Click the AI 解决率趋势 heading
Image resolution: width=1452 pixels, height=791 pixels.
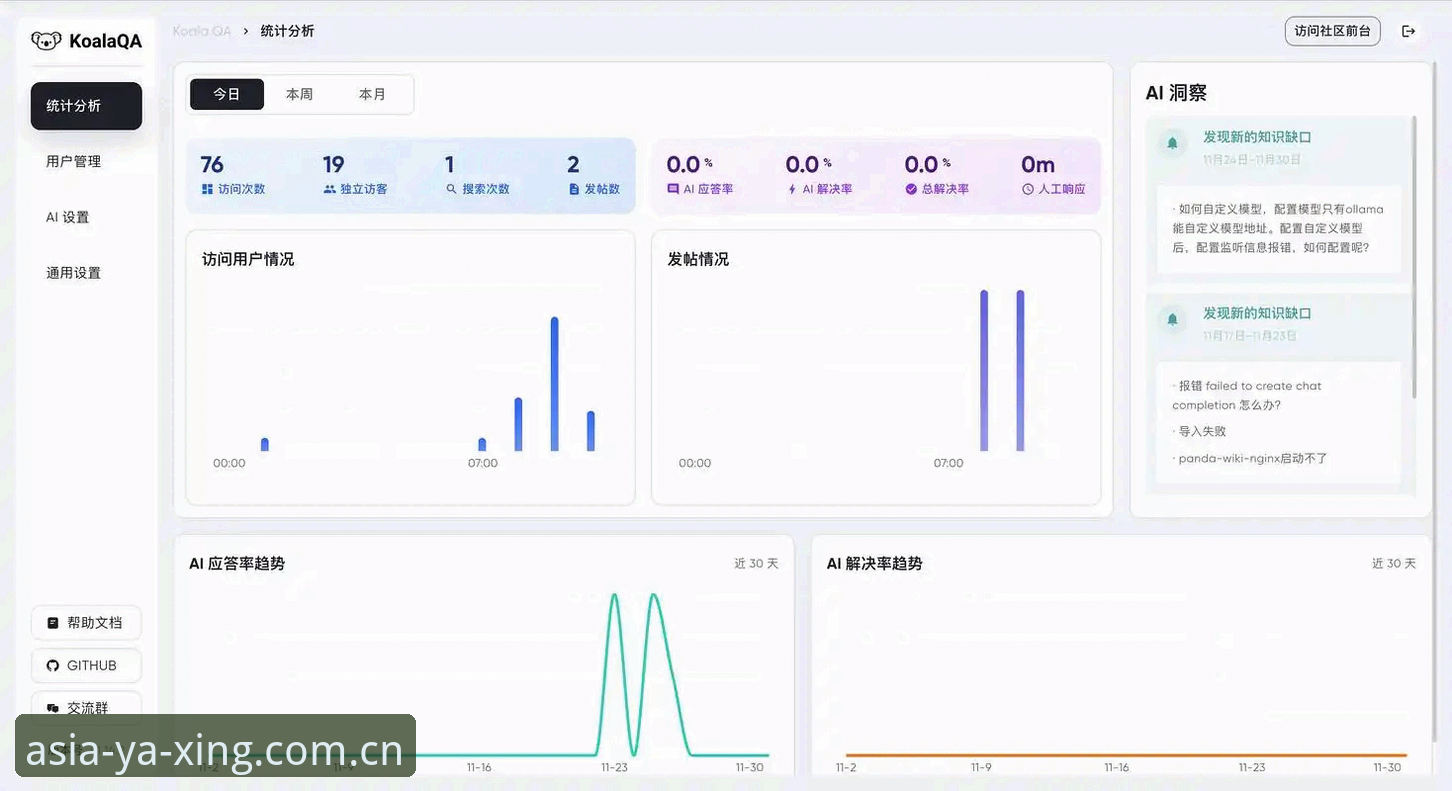874,564
